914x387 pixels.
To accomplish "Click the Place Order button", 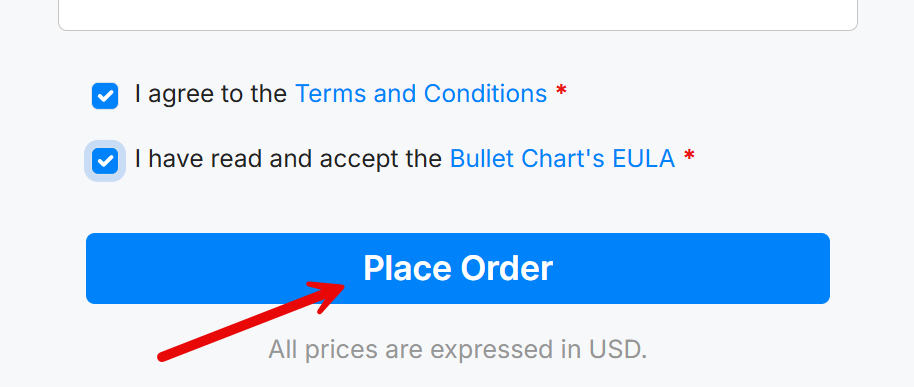I will (x=458, y=269).
